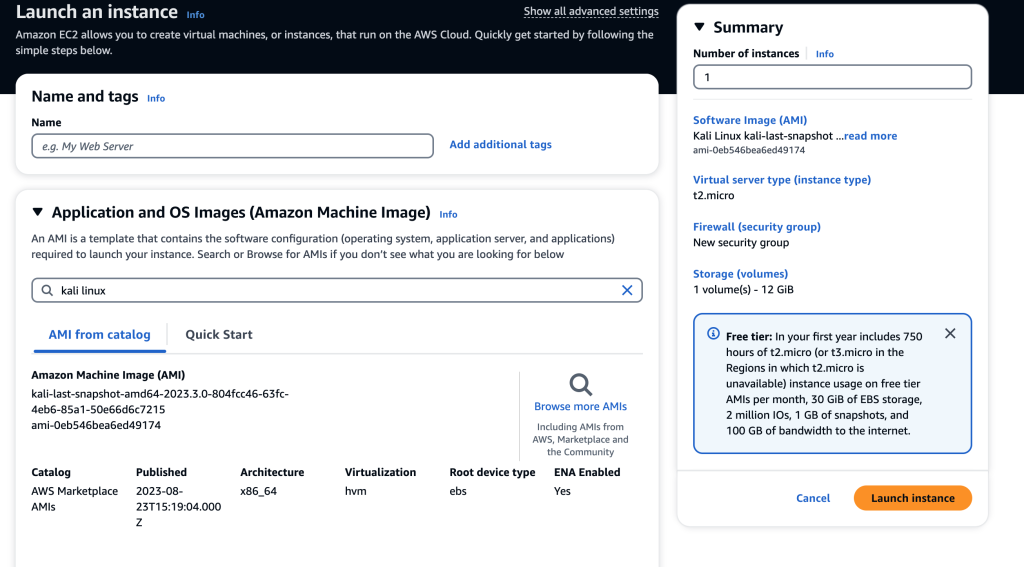1024x567 pixels.
Task: Click Yes under ENA Enabled
Action: 562,491
